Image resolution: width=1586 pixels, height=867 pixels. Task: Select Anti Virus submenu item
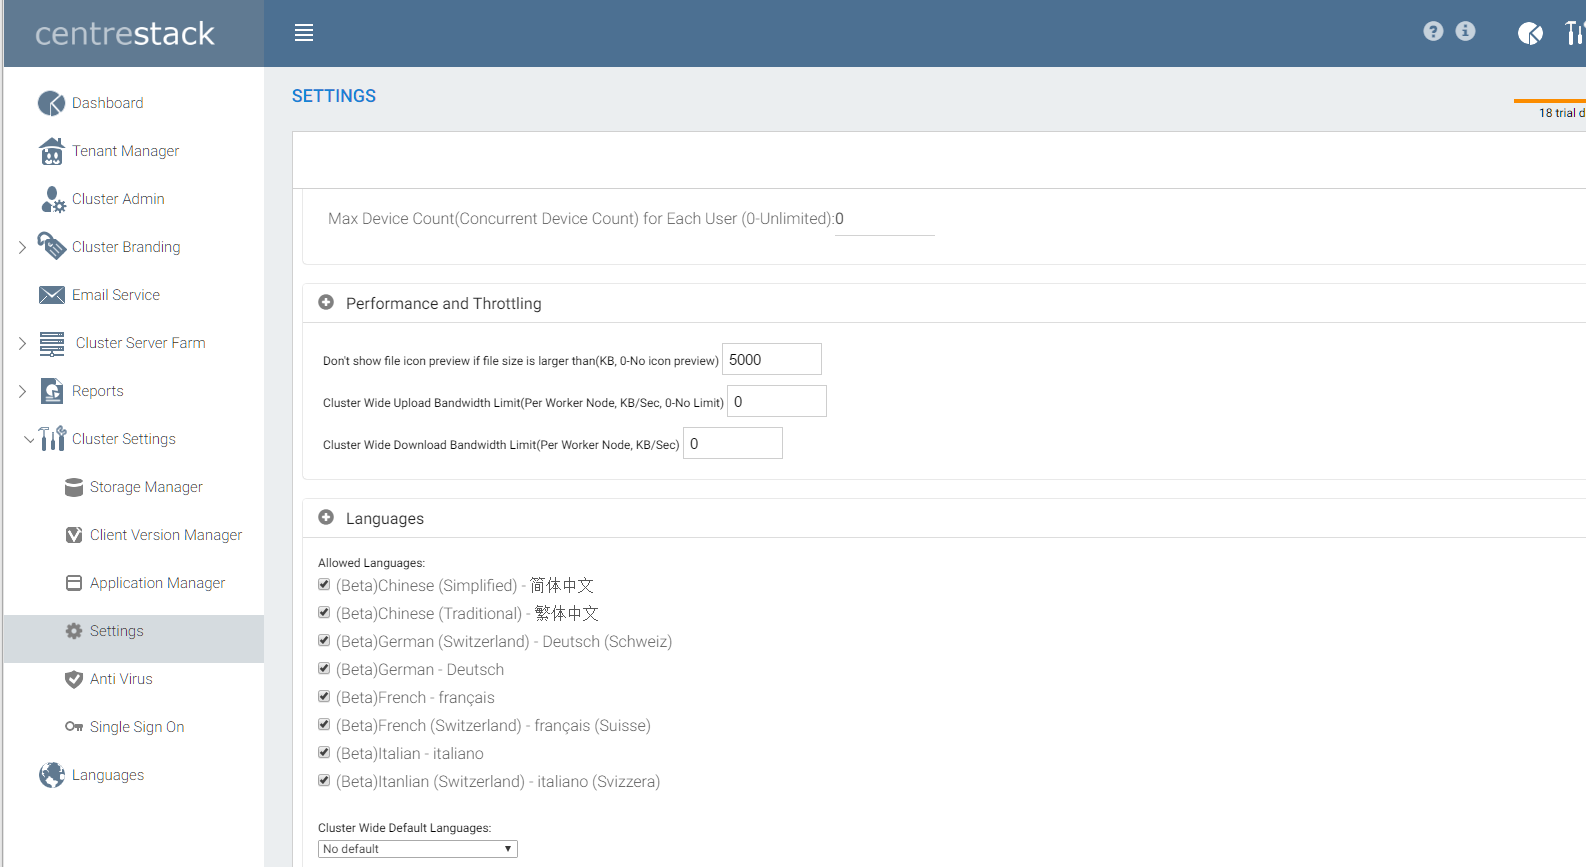tap(121, 679)
